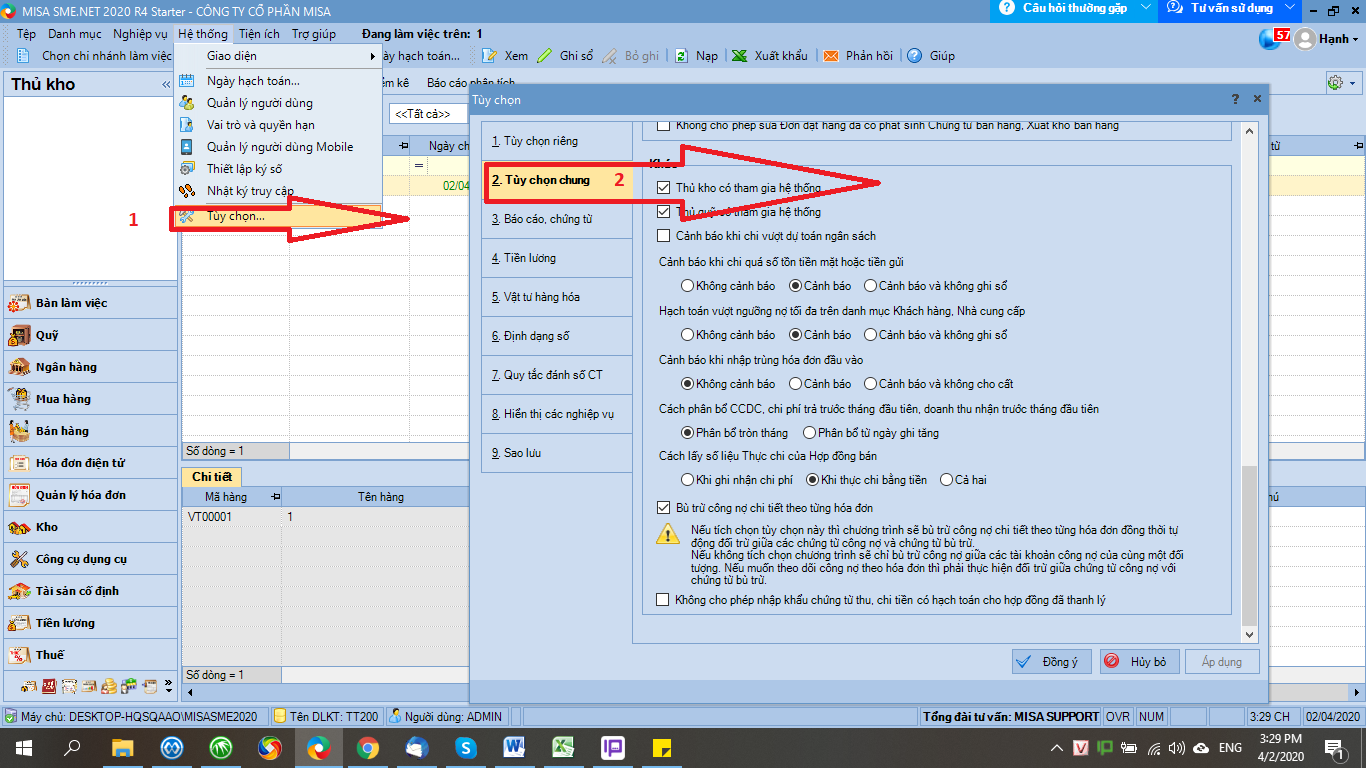The width and height of the screenshot is (1366, 768).
Task: Expand Câu hỏi thường gặp dropdown arrow
Action: tap(1146, 8)
